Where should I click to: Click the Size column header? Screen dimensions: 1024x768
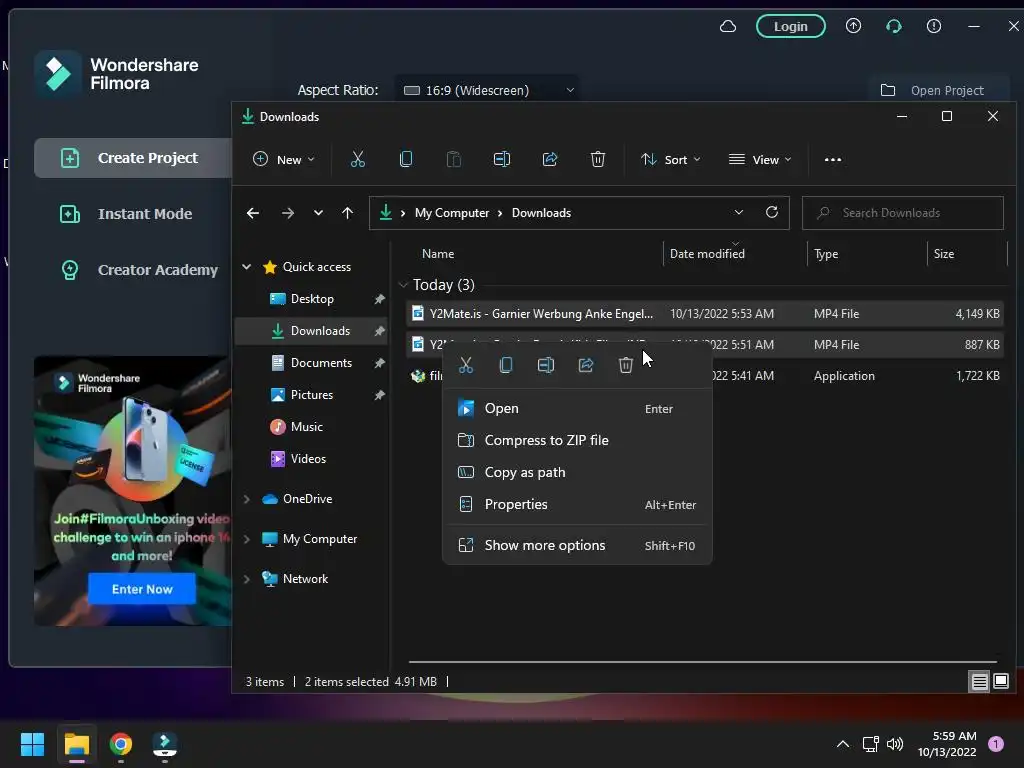944,254
